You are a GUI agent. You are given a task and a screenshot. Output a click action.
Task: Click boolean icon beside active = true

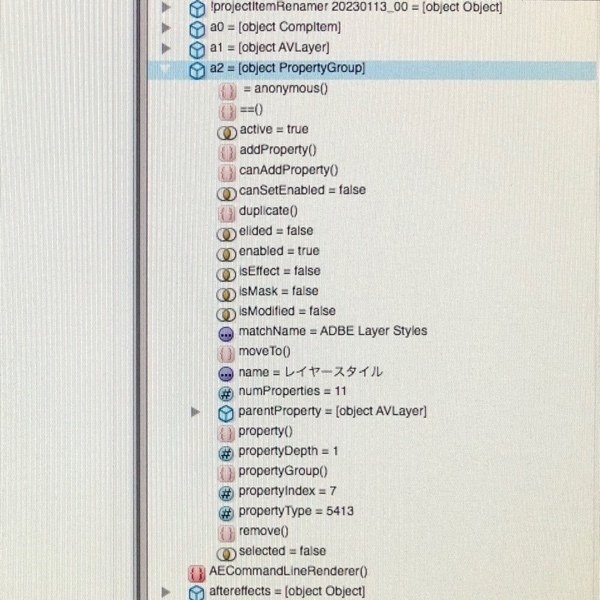(x=227, y=133)
